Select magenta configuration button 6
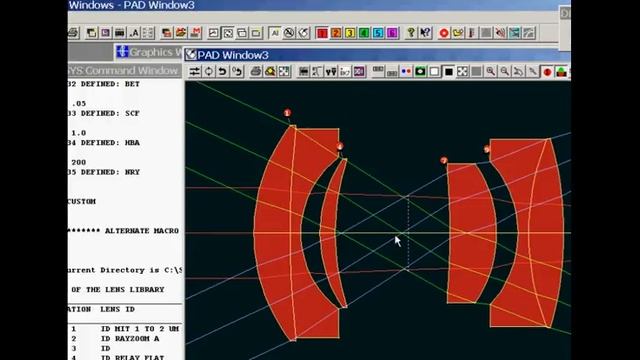Screen dimensions: 640x360 coord(392,33)
